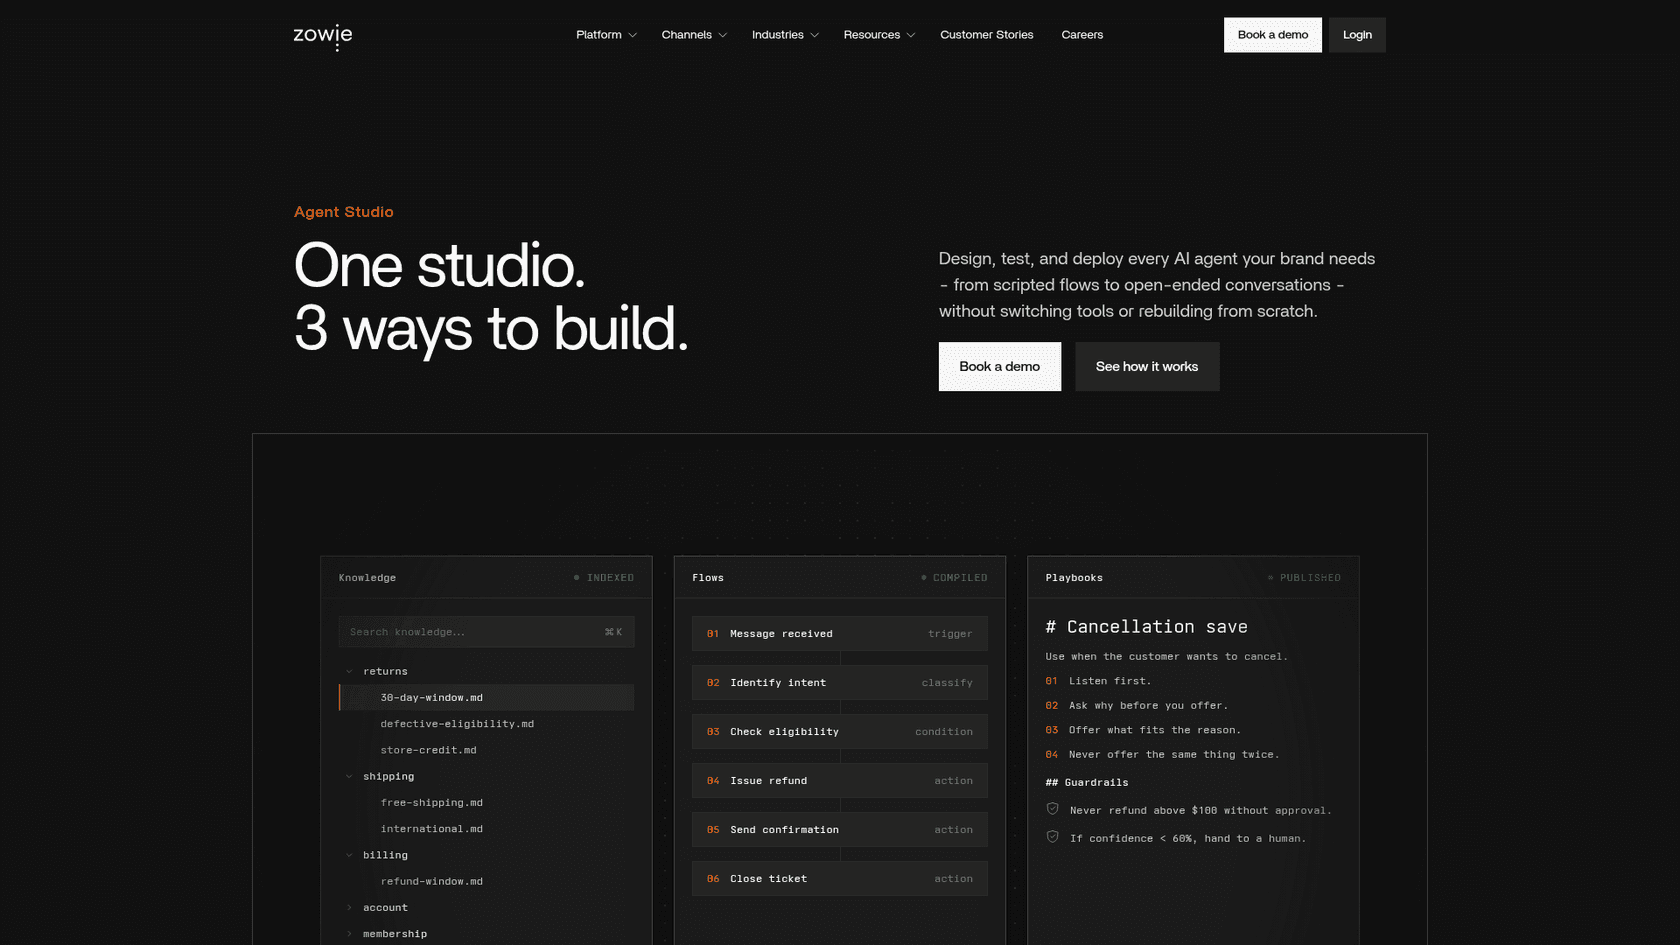The width and height of the screenshot is (1680, 945).
Task: Expand the membership folder
Action: pyautogui.click(x=349, y=934)
